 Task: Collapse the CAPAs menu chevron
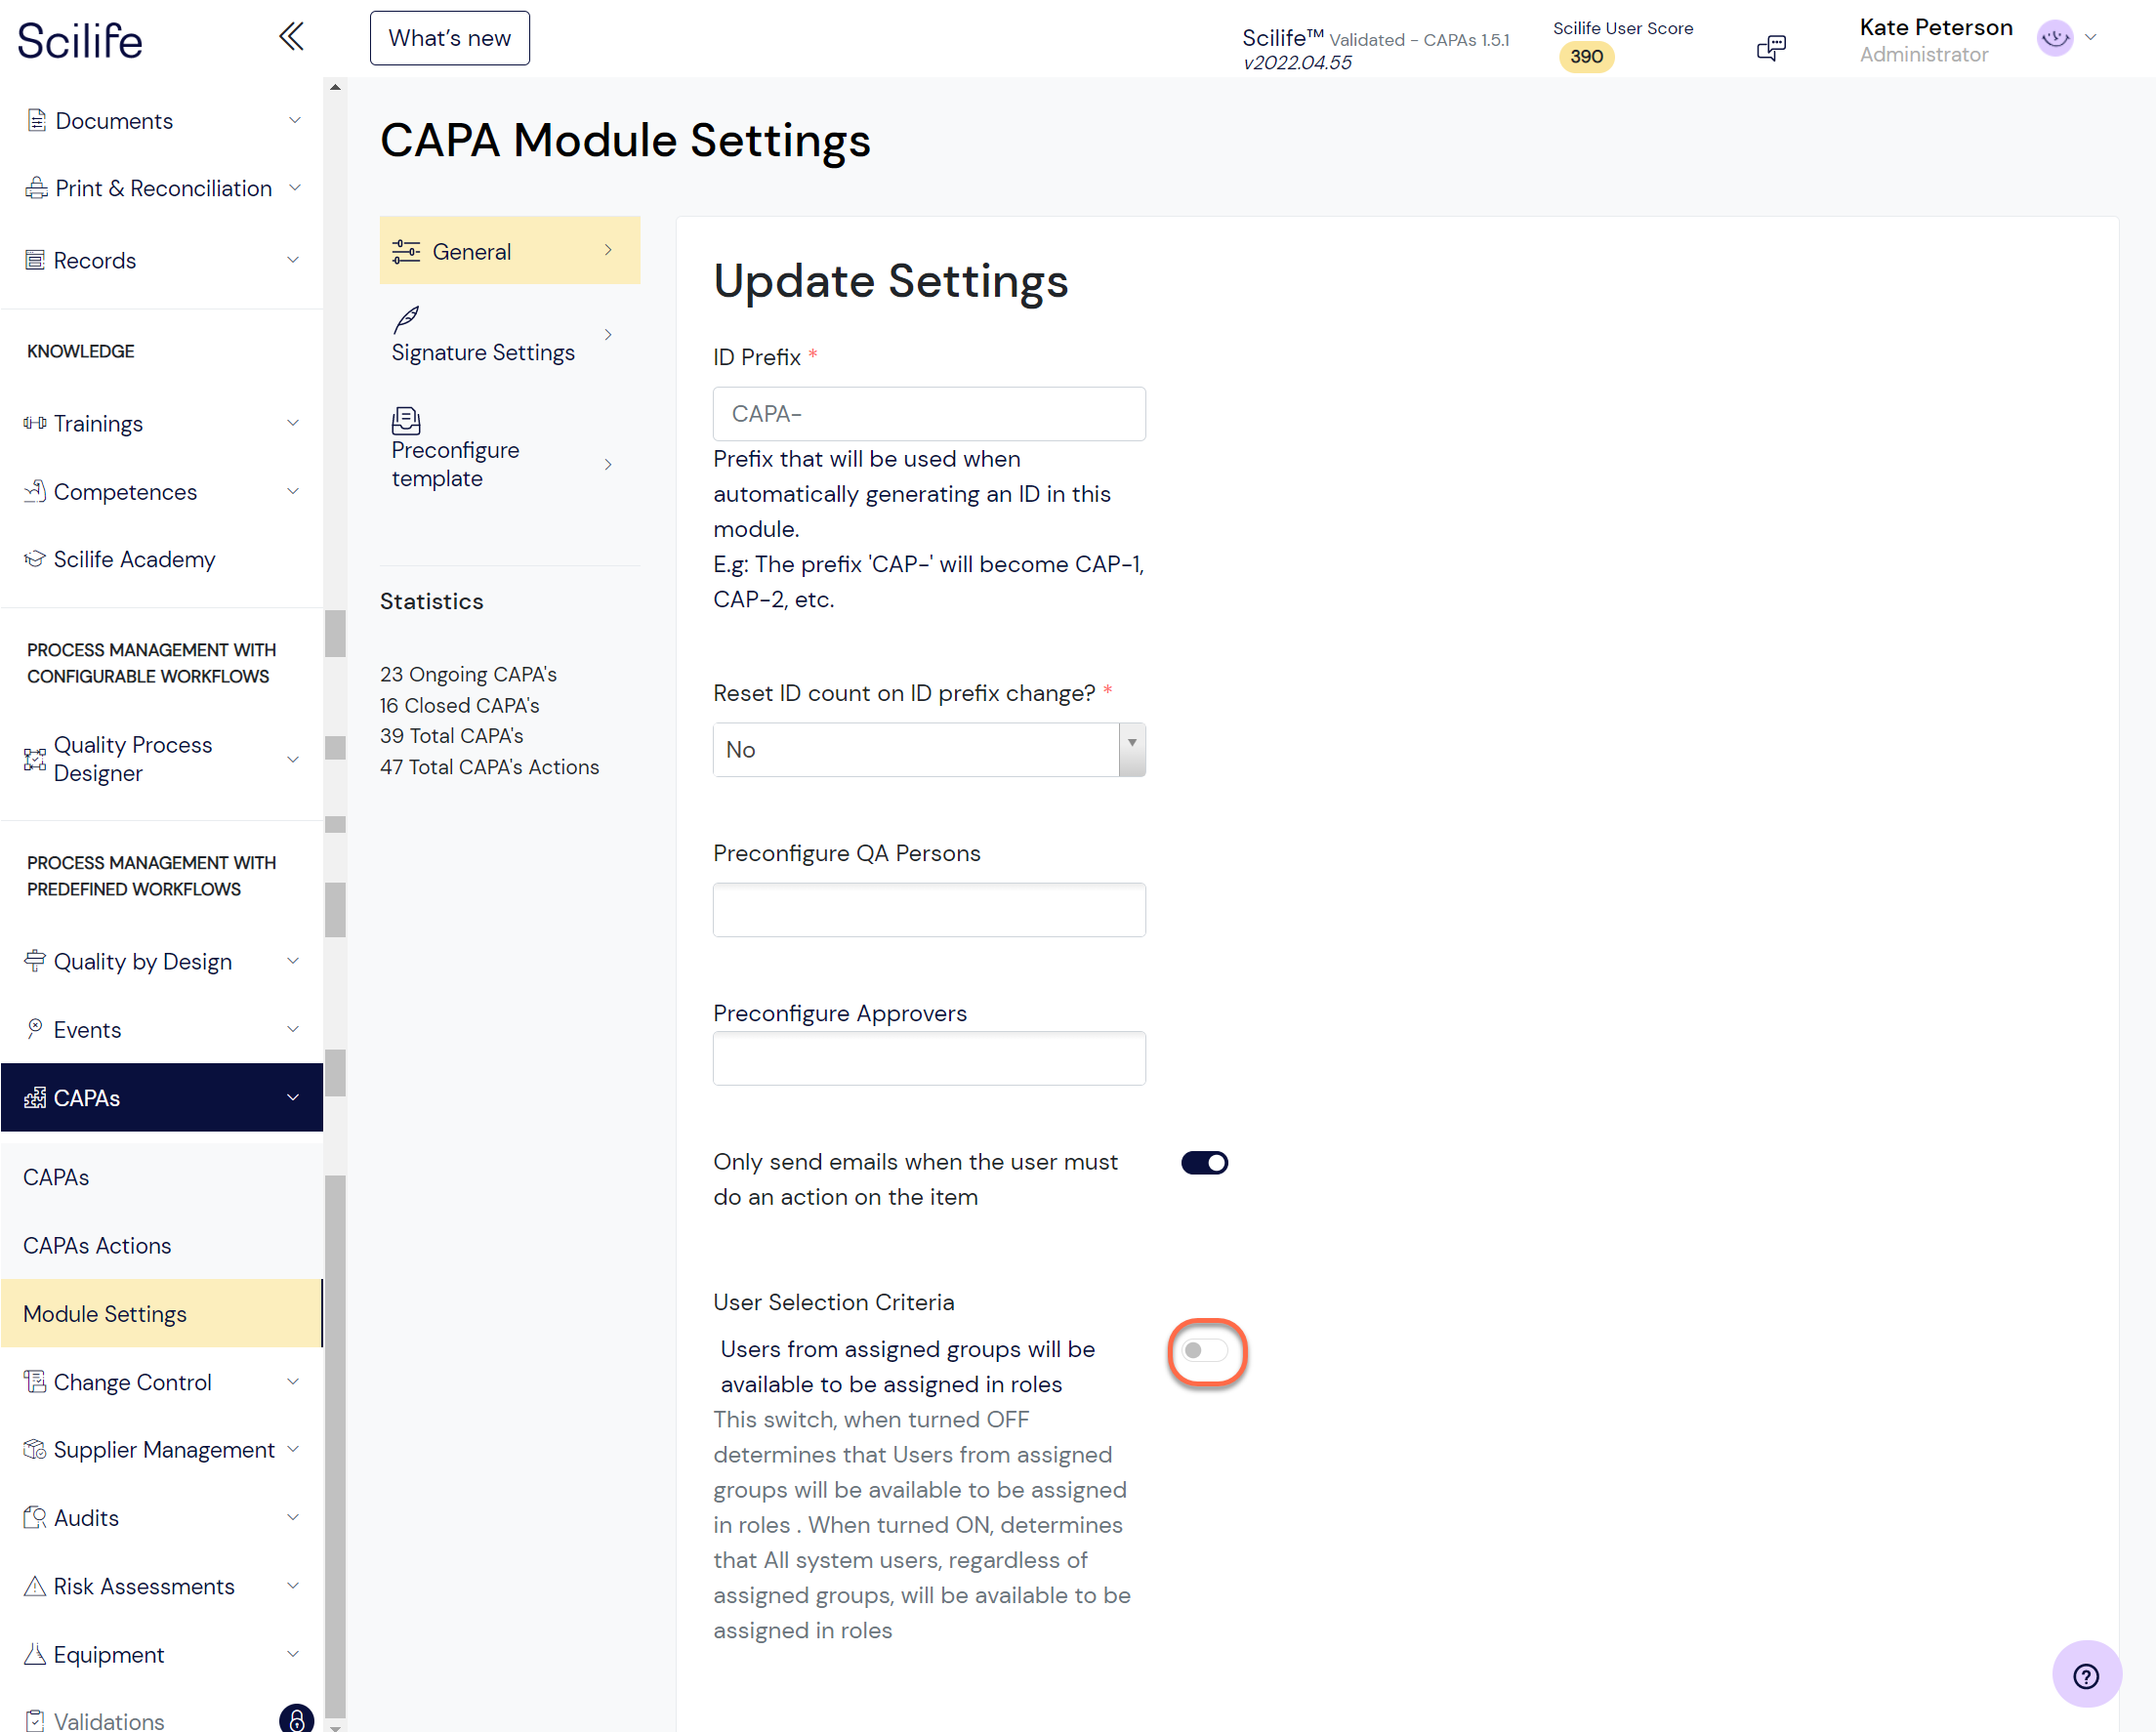click(293, 1098)
